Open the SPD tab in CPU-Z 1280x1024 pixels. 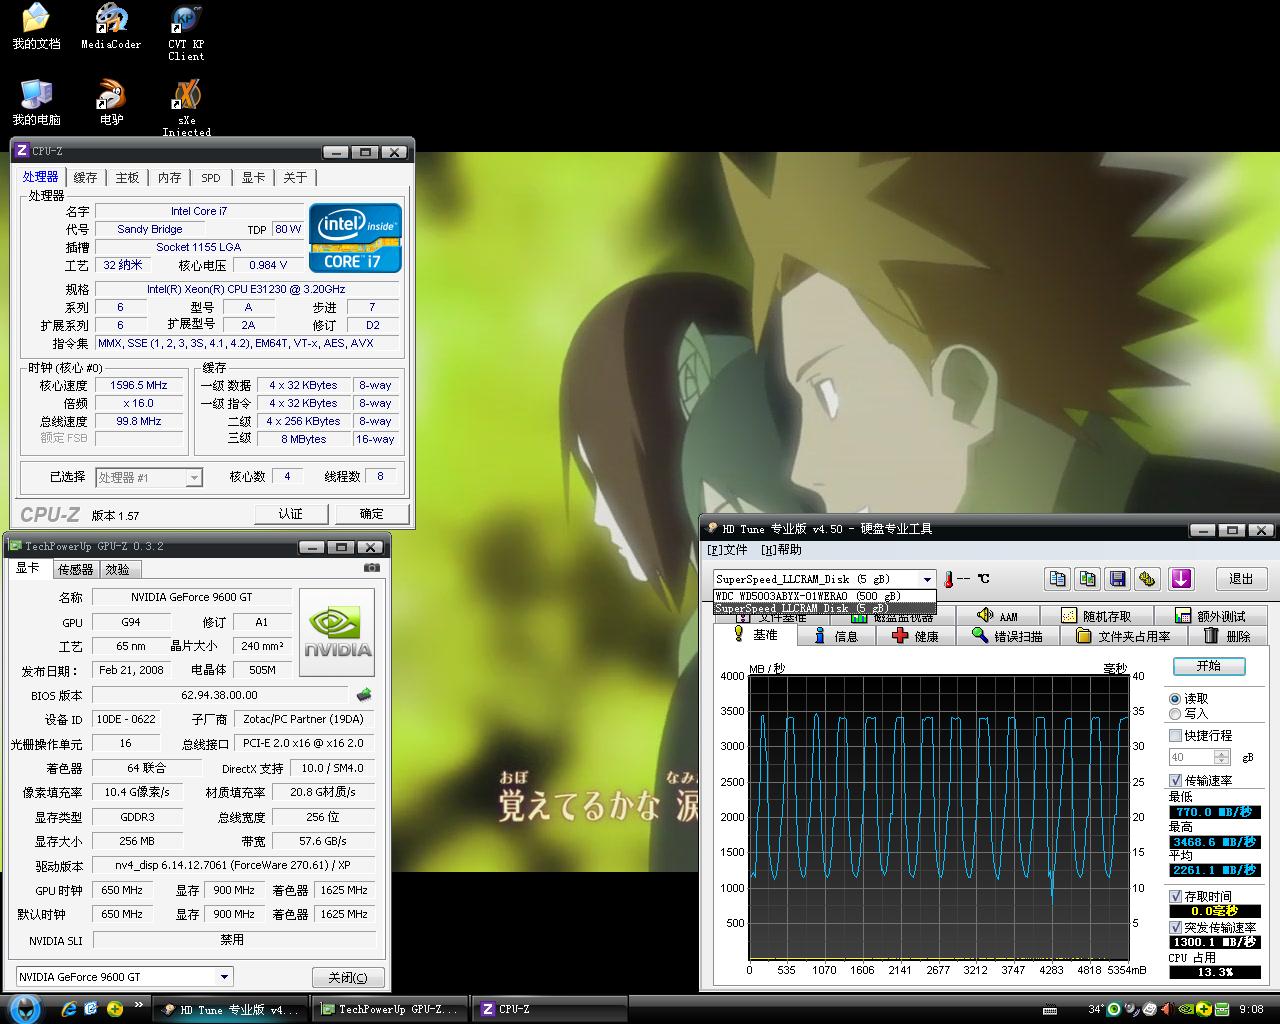[210, 177]
